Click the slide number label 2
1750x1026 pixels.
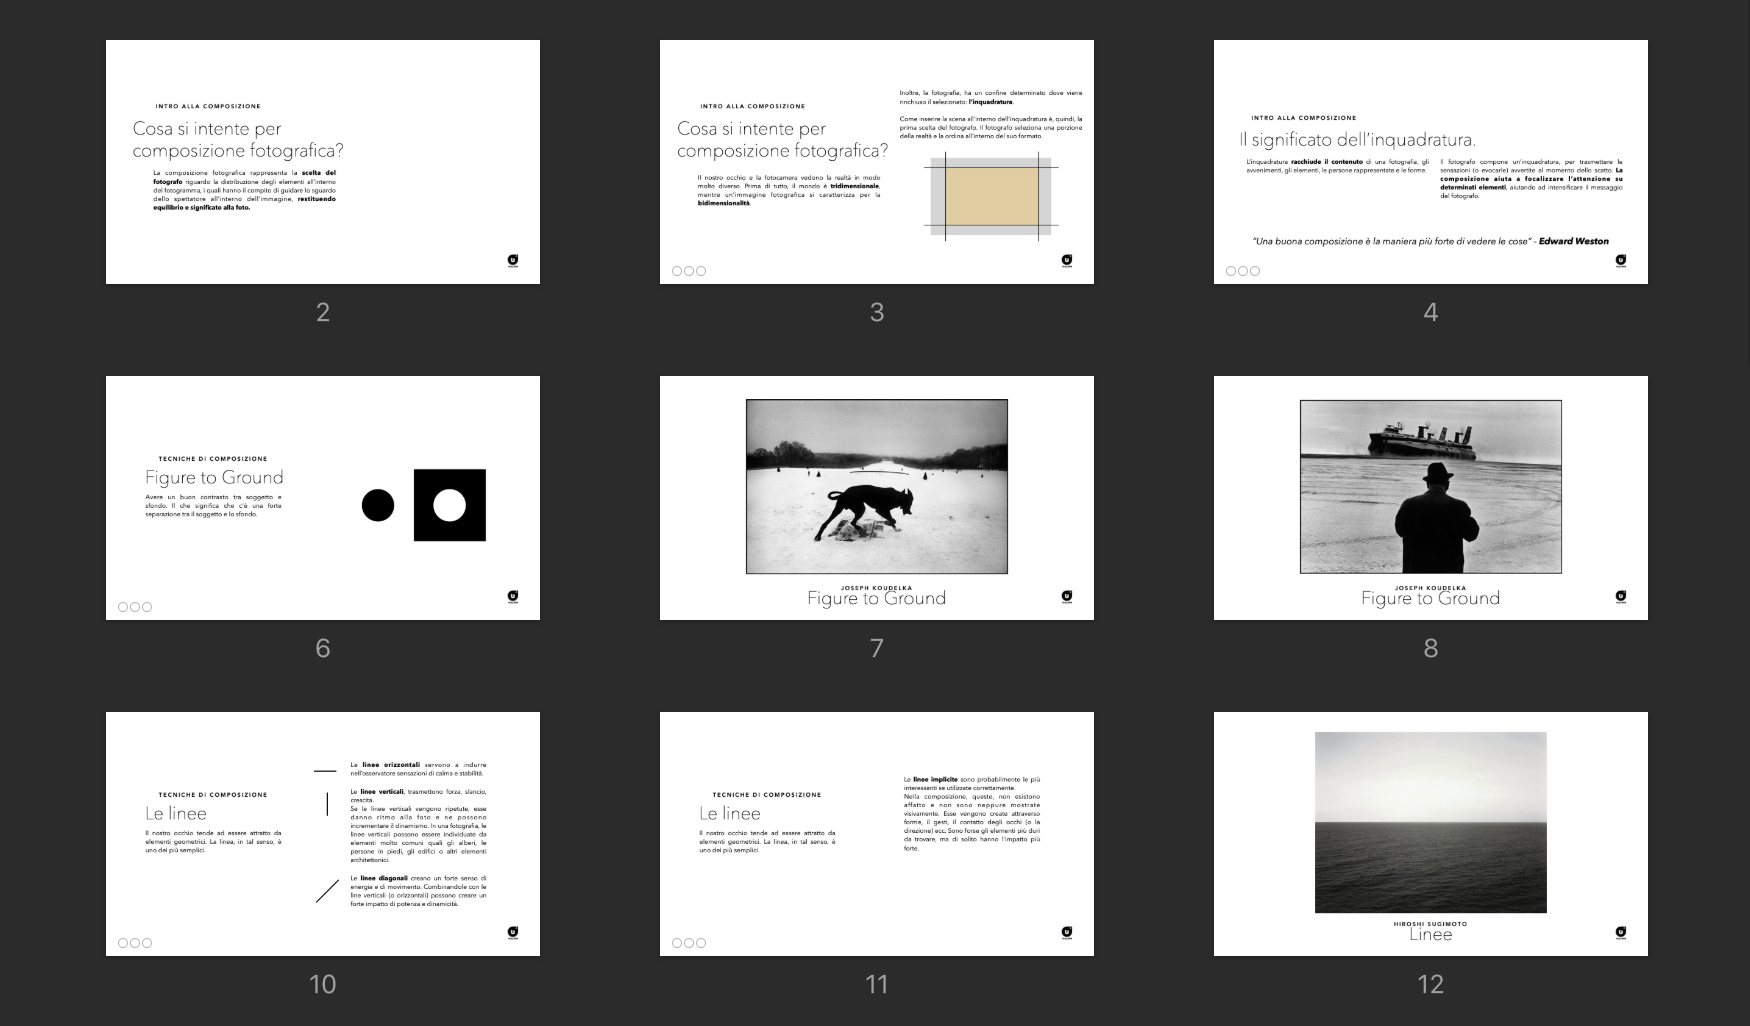(x=323, y=313)
